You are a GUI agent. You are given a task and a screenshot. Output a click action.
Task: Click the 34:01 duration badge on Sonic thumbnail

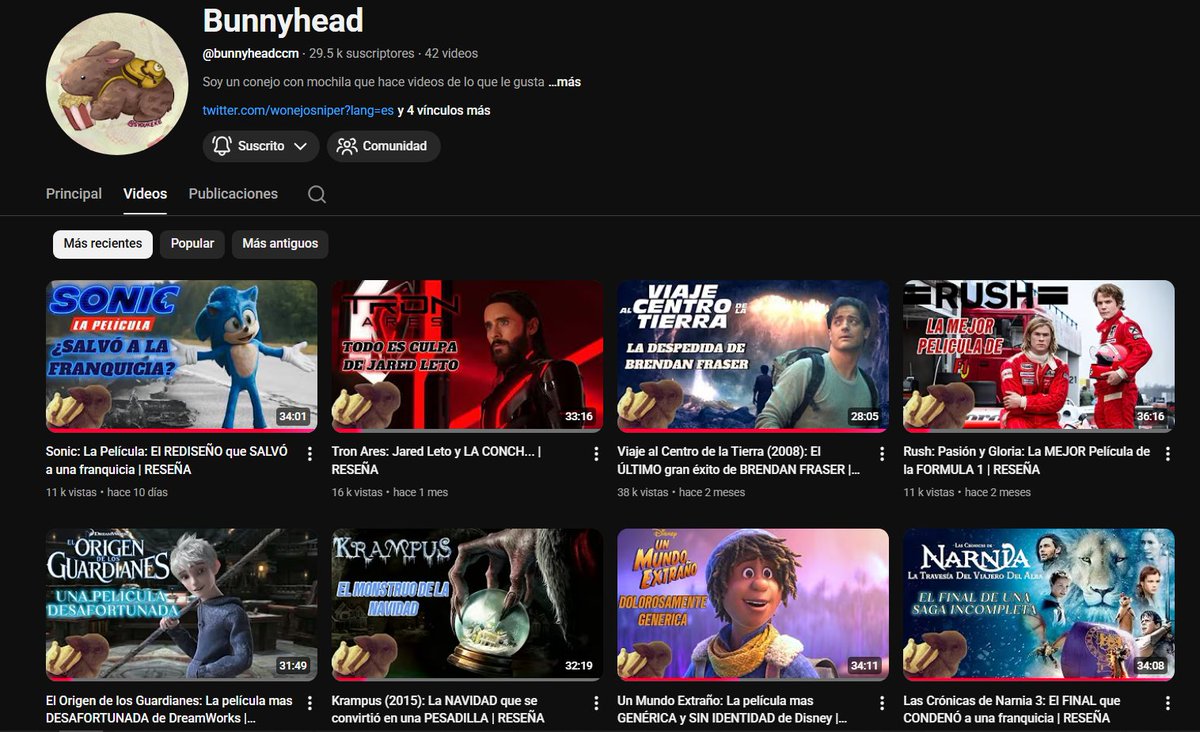point(293,417)
